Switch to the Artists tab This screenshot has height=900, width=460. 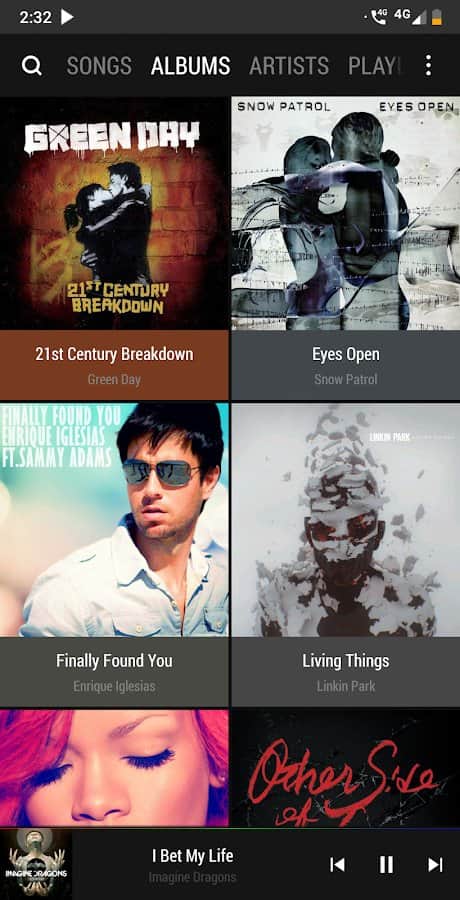(x=289, y=66)
